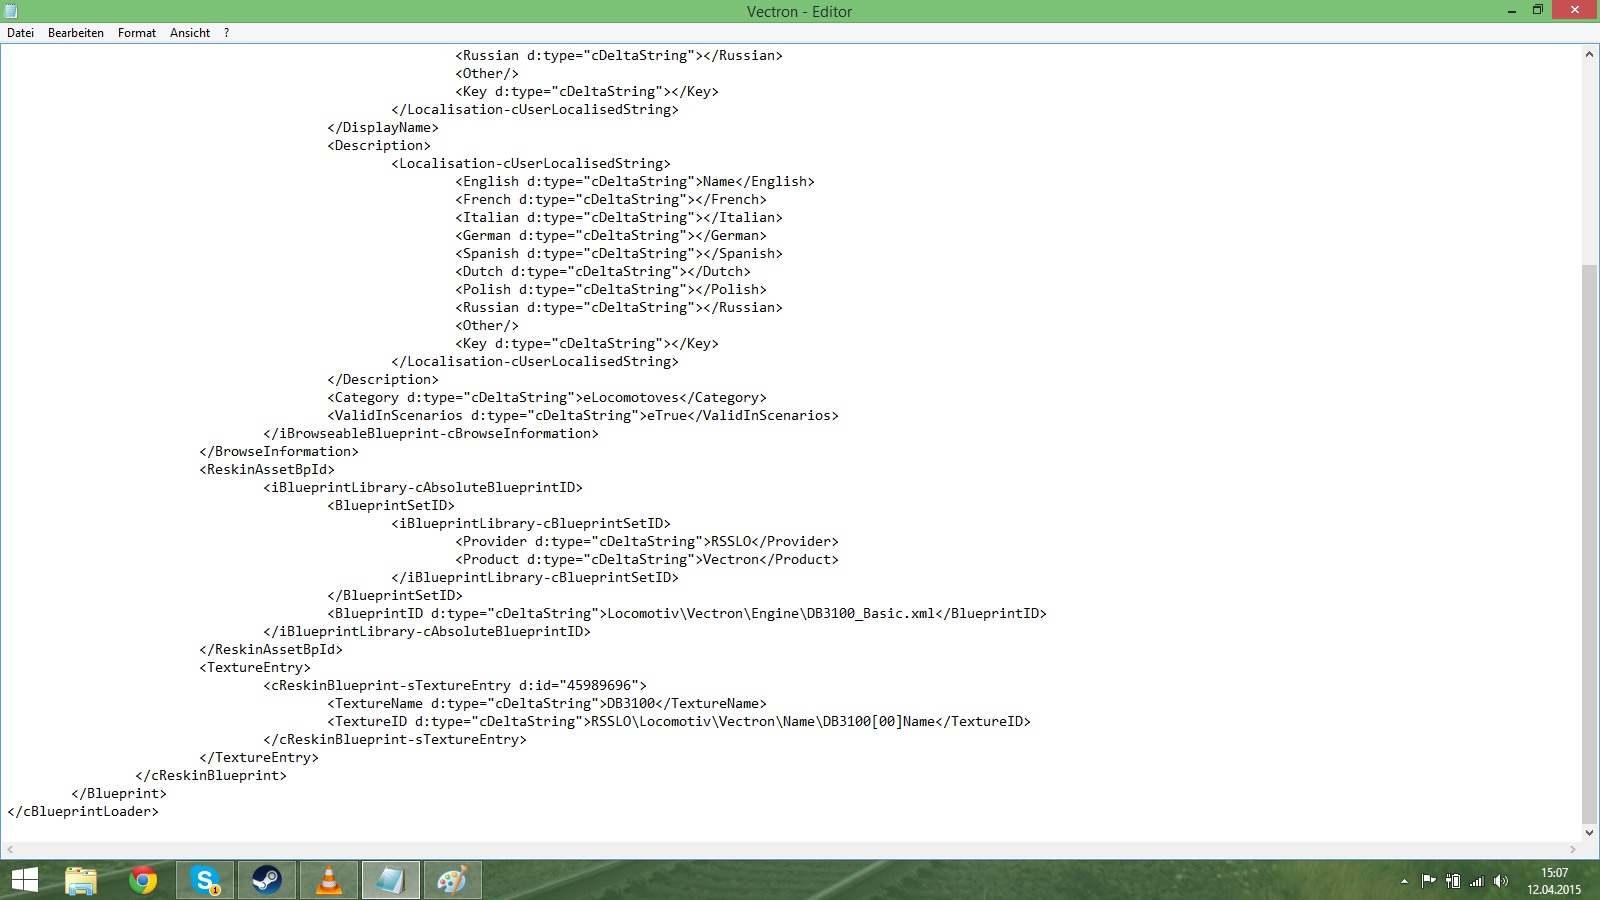
Task: Open File Explorer from the taskbar
Action: point(81,880)
